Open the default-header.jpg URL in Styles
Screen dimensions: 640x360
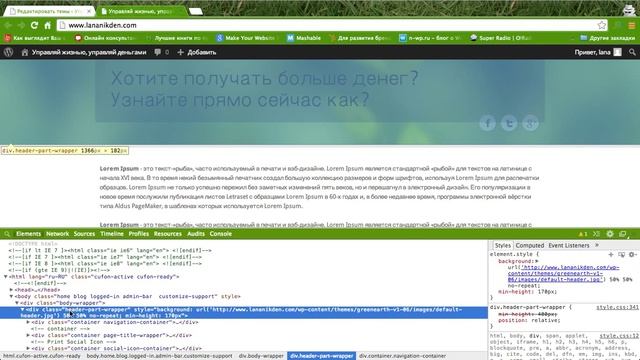click(563, 273)
